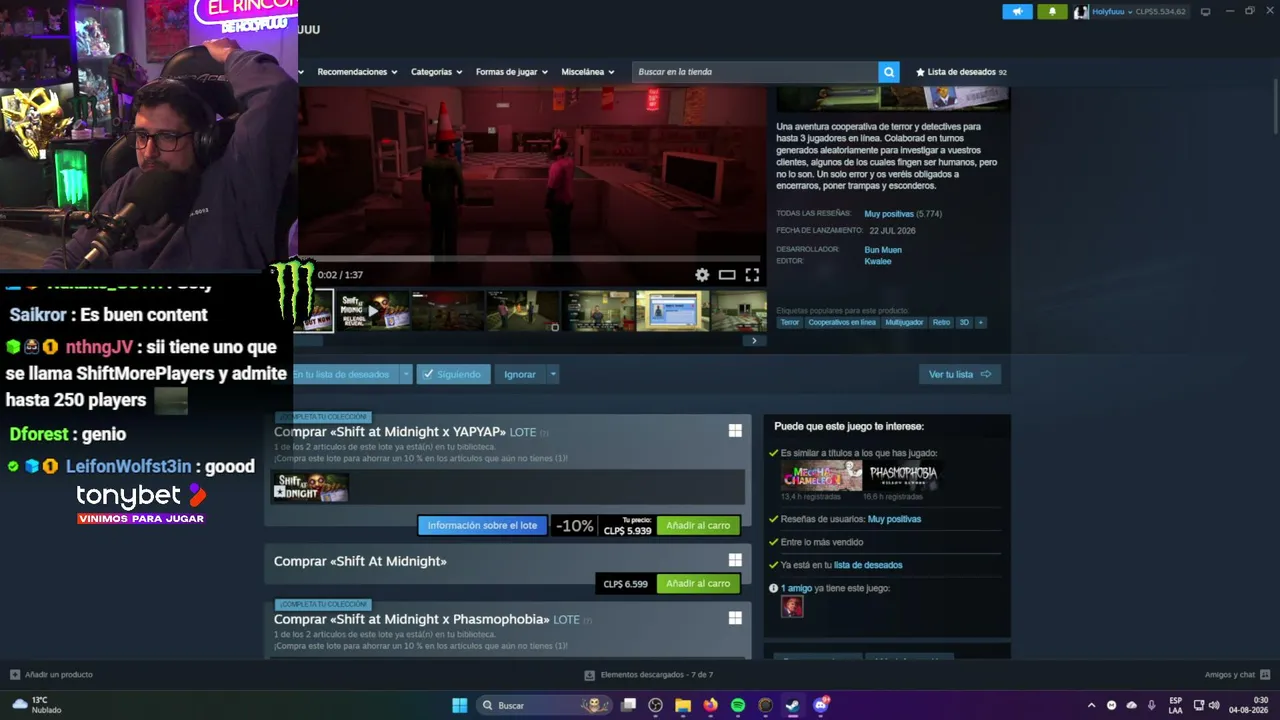Screen dimensions: 1280x720
Task: Expand the Recomendaciones menu
Action: coord(357,72)
